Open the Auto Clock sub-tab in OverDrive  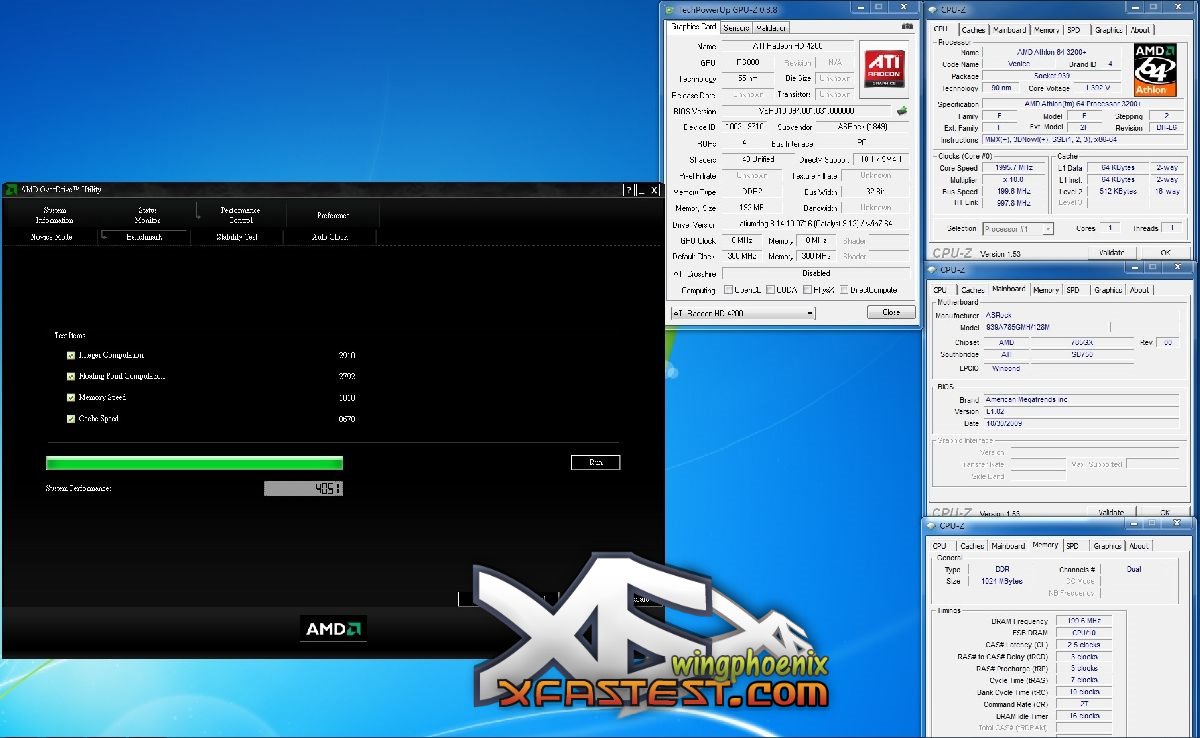coord(329,237)
